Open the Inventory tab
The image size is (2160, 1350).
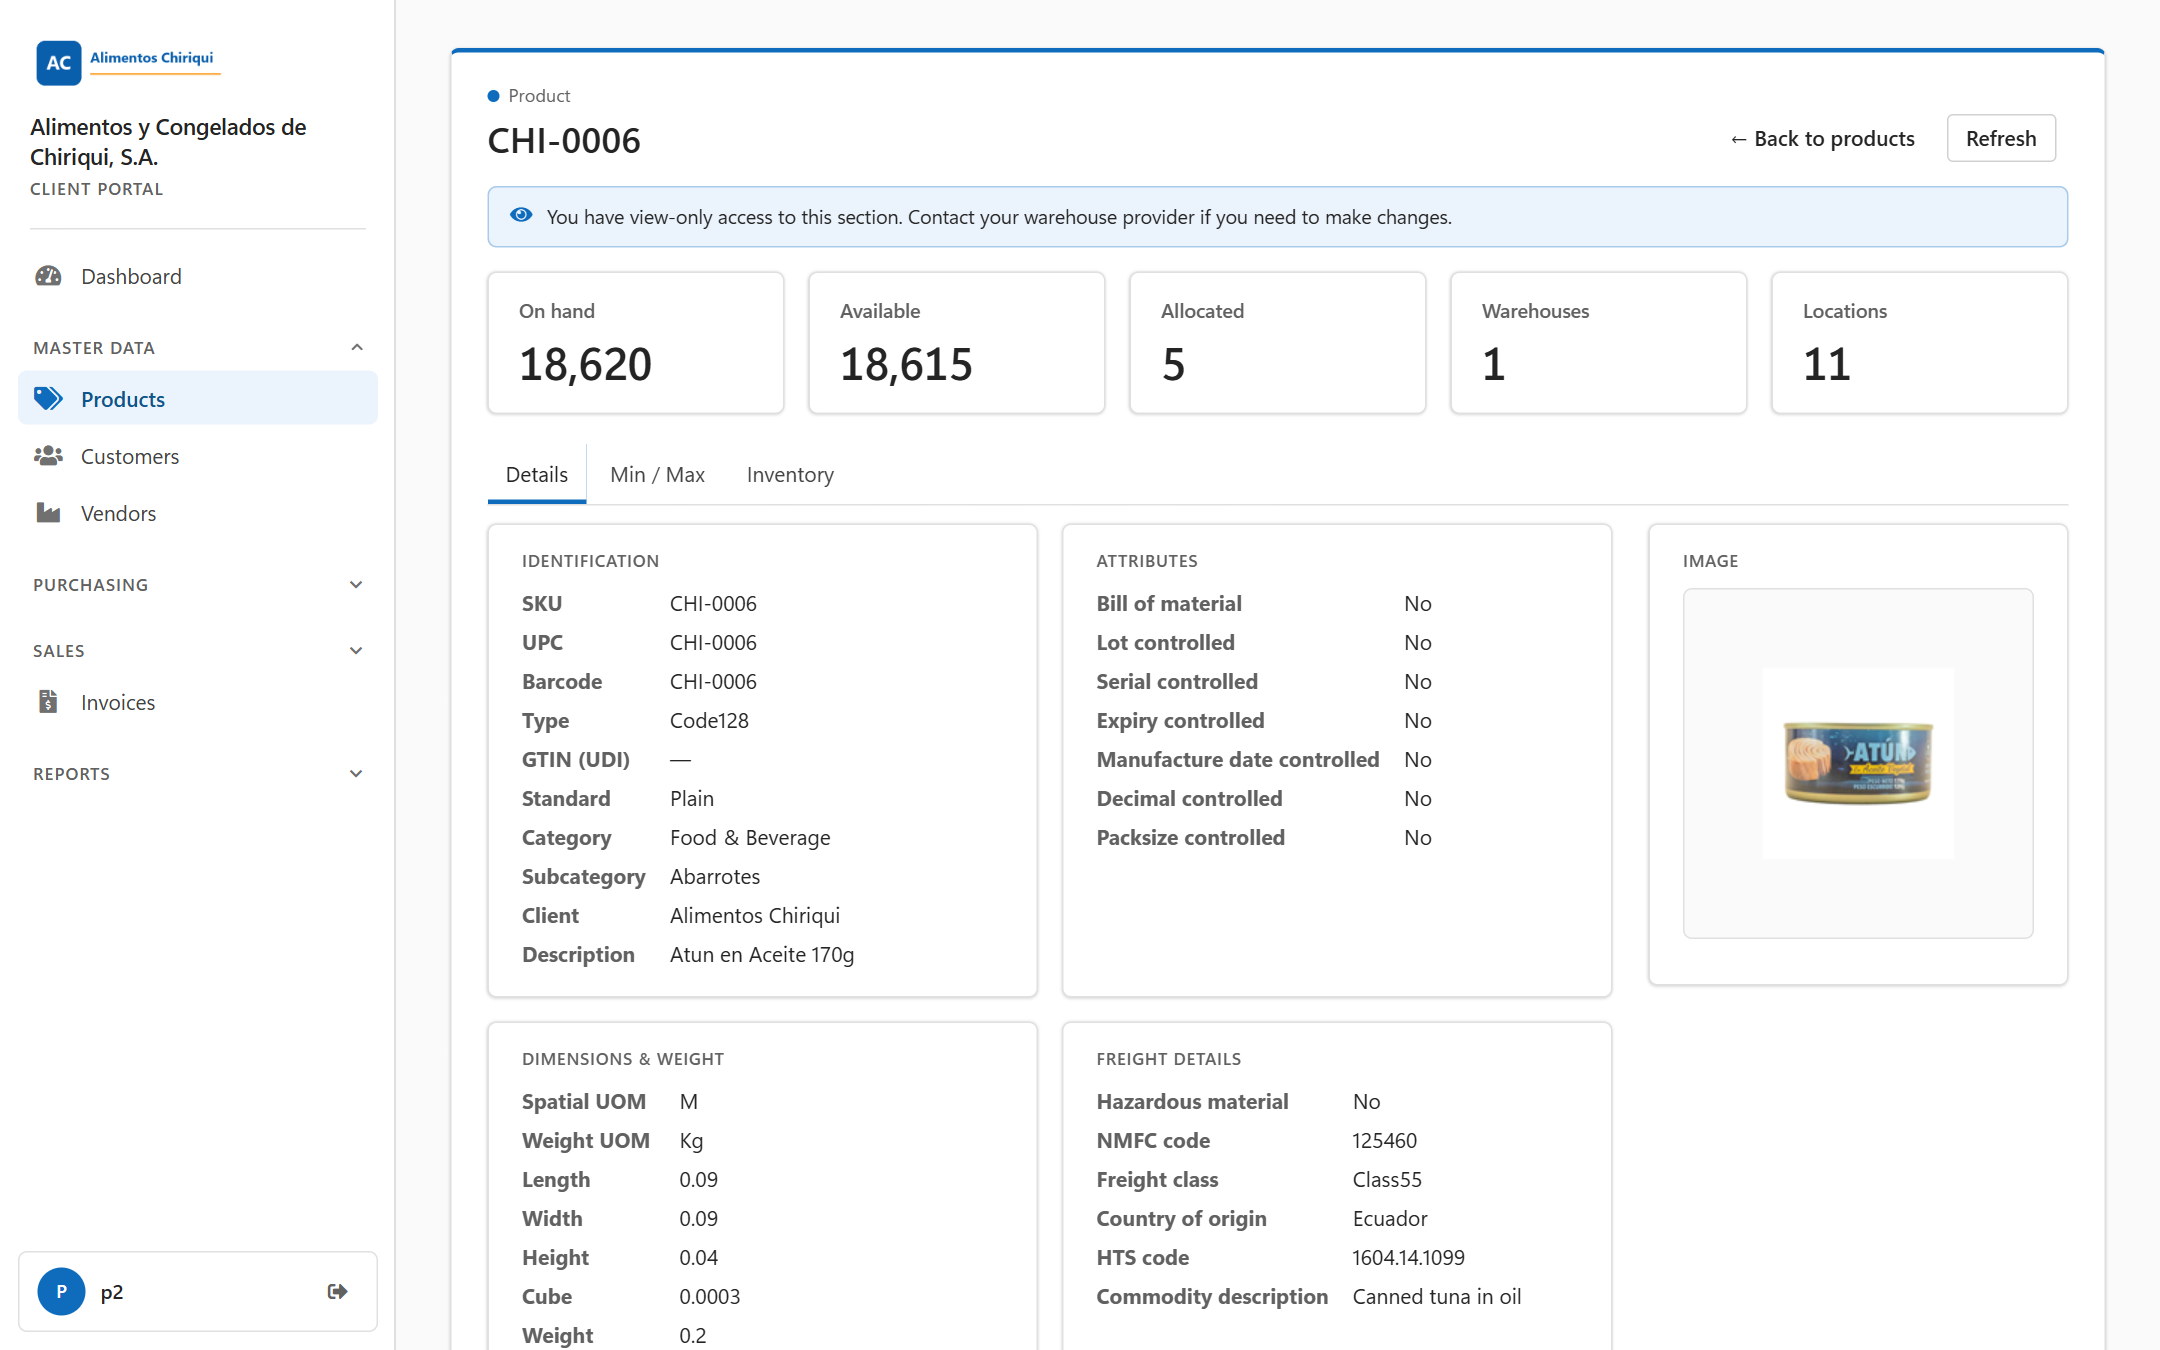[790, 475]
